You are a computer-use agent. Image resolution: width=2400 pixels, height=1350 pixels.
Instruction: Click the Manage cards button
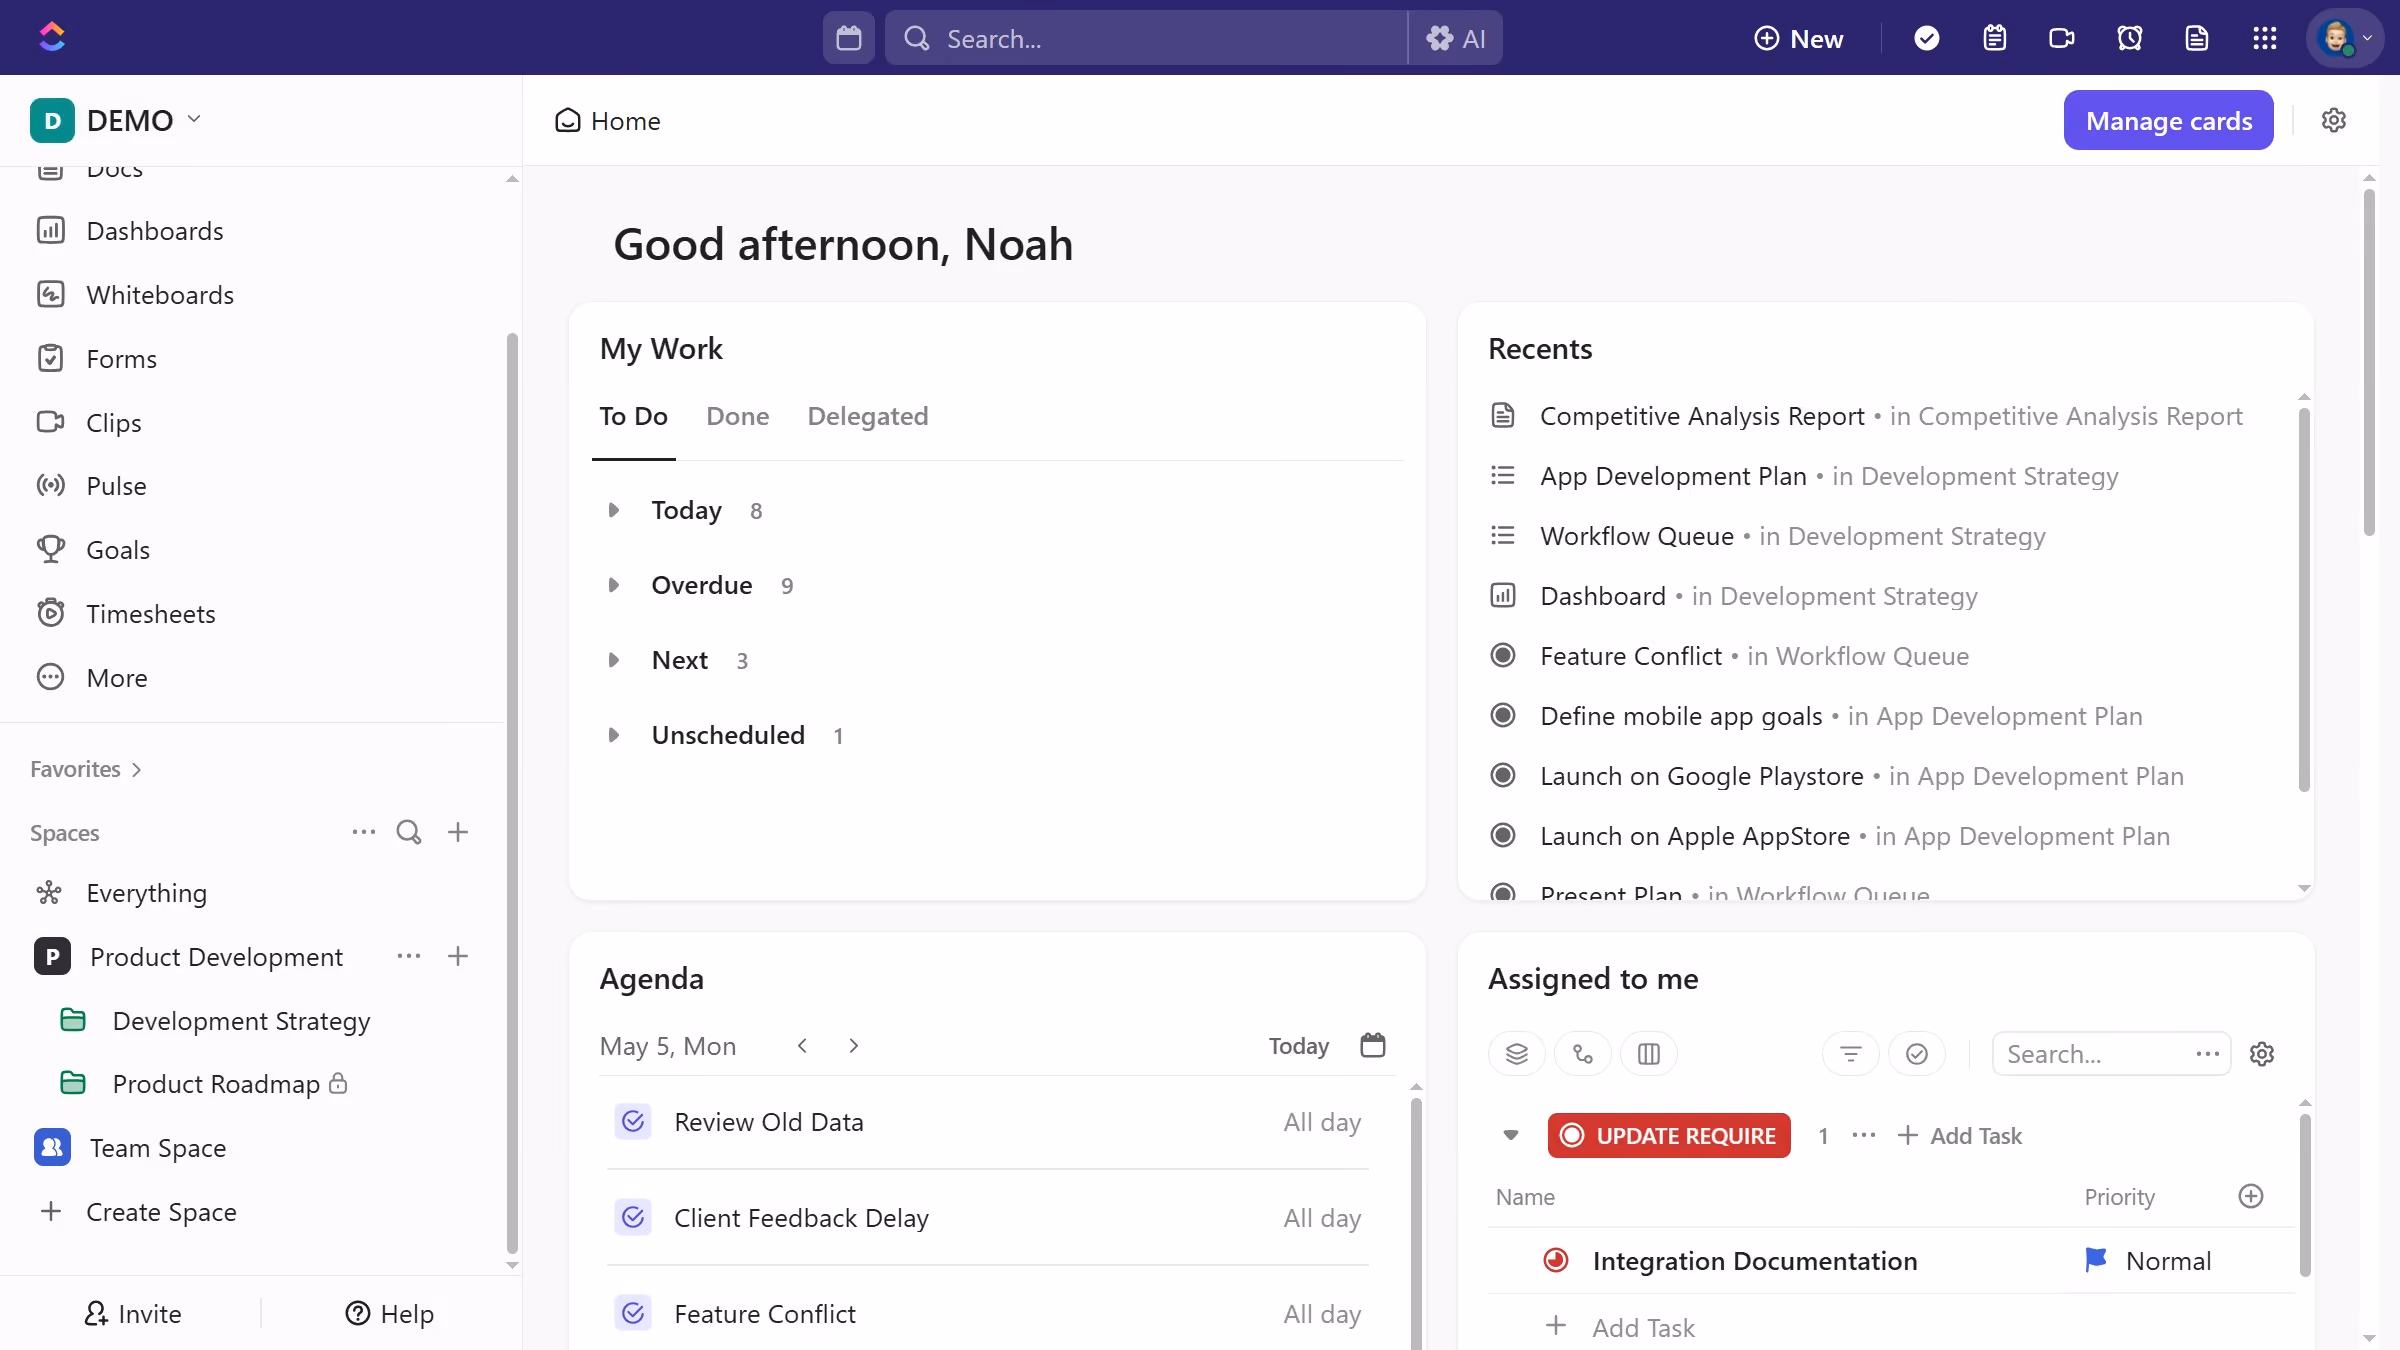click(2169, 120)
